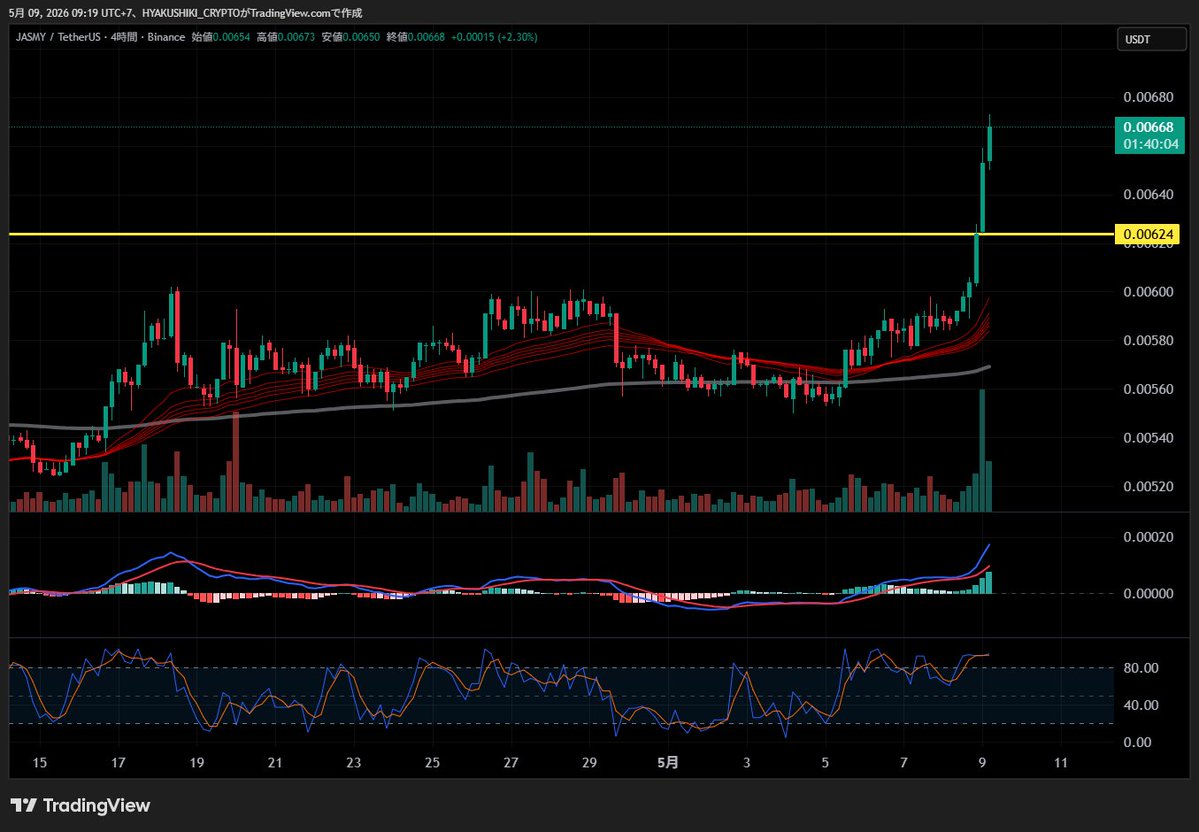
Task: Click the 0.00640 price axis label
Action: [1148, 194]
